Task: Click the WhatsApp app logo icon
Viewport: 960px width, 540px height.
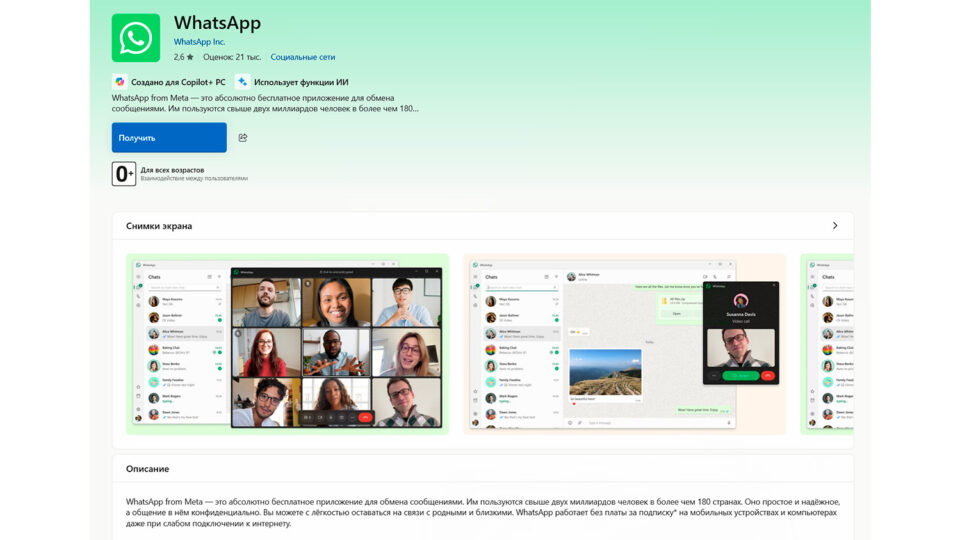Action: click(x=135, y=38)
